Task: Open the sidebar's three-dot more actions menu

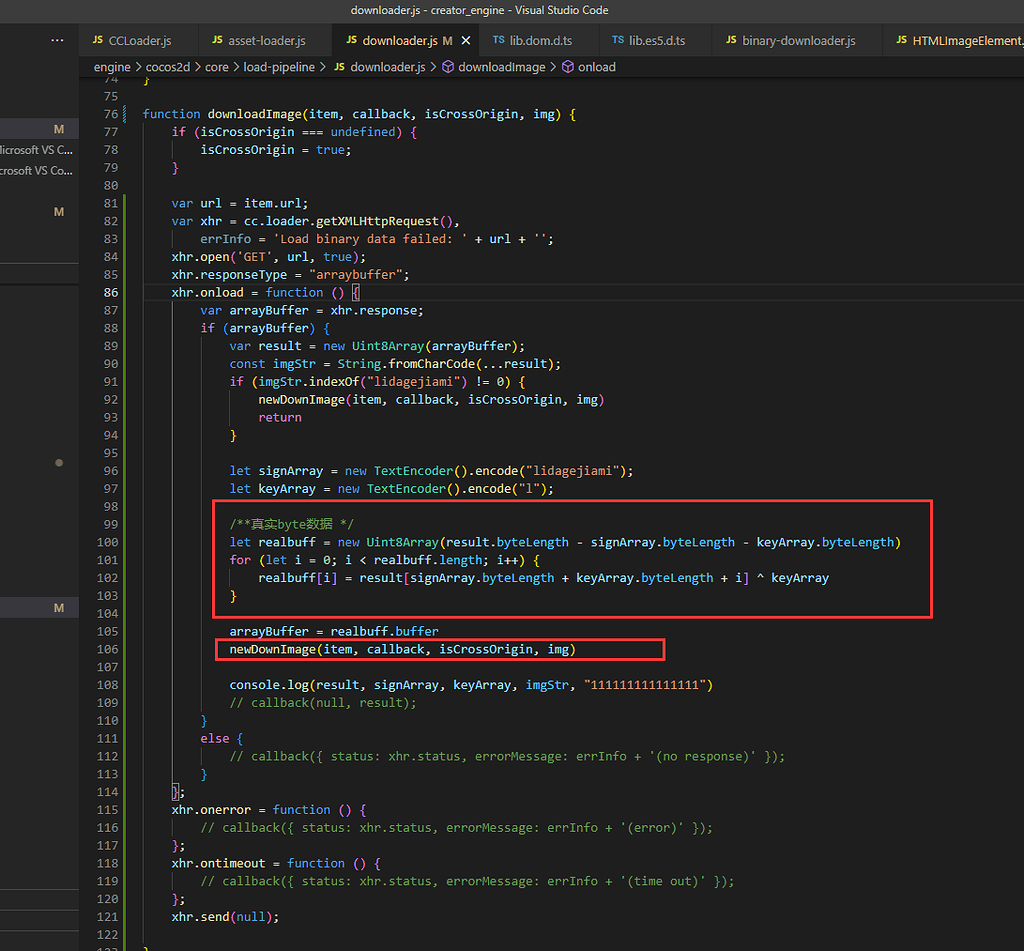Action: [x=58, y=40]
